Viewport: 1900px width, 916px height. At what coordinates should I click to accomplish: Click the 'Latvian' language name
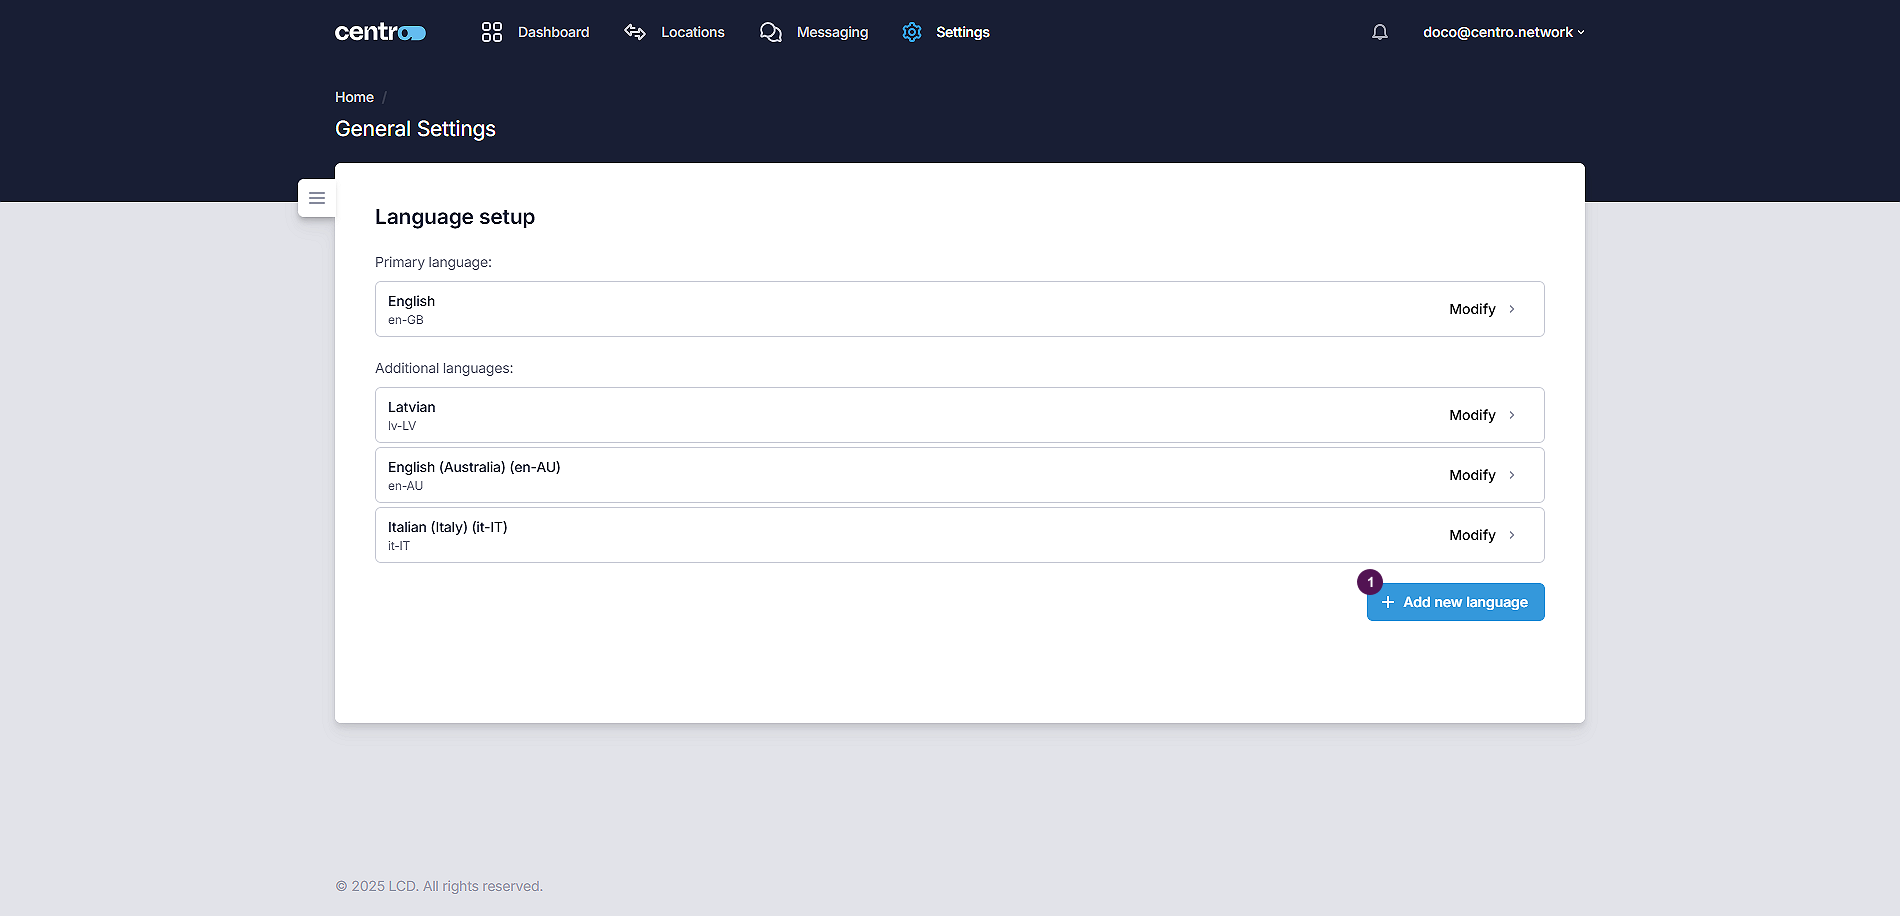click(x=412, y=407)
